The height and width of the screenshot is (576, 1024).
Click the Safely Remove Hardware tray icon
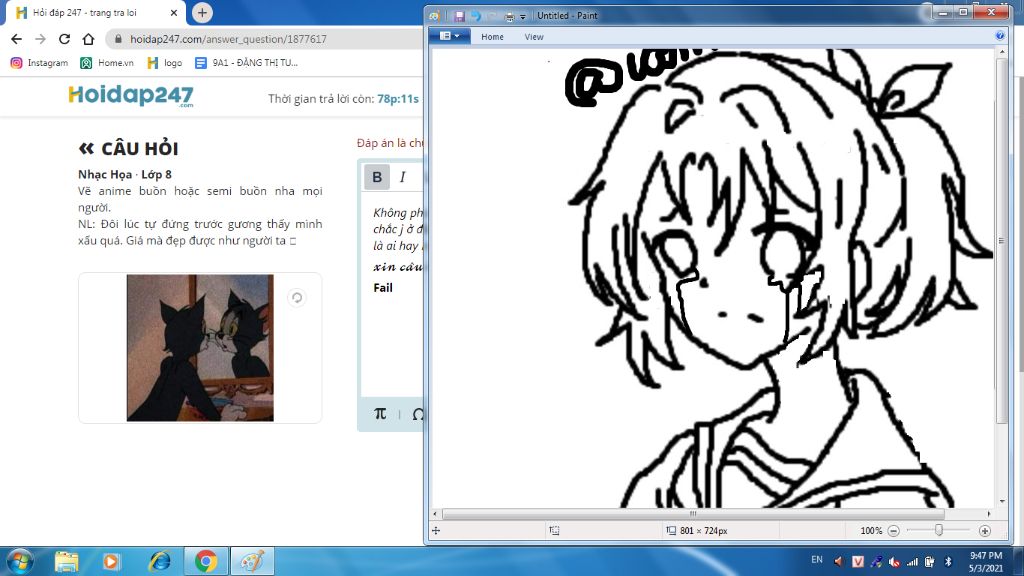pyautogui.click(x=876, y=562)
